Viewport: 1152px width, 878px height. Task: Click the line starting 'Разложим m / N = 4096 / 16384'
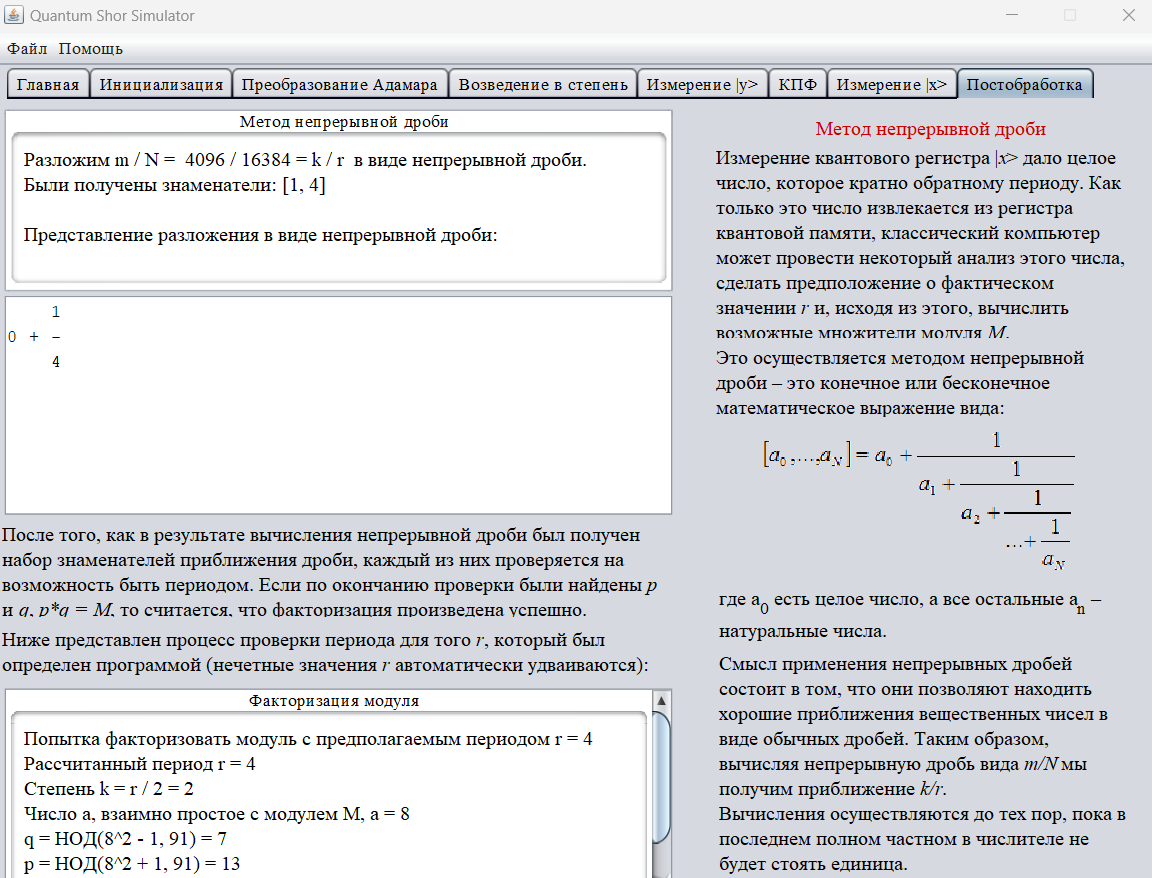click(x=305, y=160)
